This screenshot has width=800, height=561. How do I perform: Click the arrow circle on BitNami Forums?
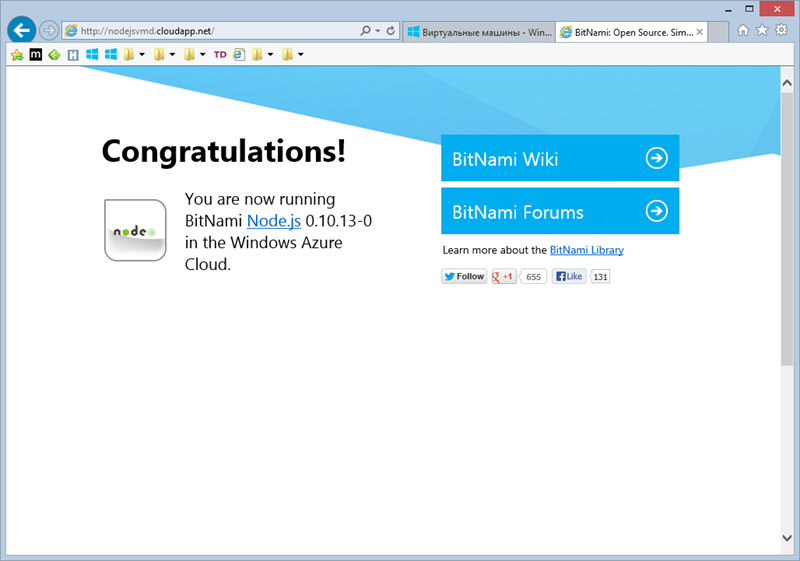pyautogui.click(x=657, y=211)
